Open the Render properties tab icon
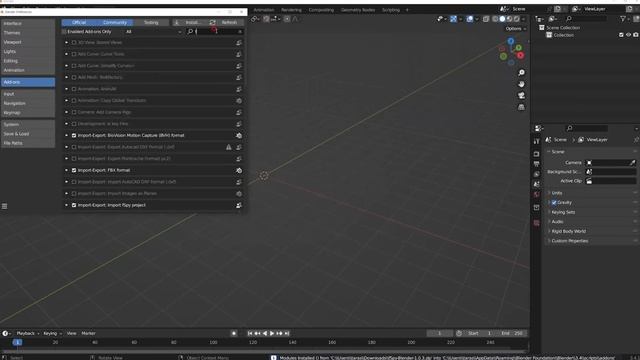This screenshot has height=360, width=640. (536, 154)
